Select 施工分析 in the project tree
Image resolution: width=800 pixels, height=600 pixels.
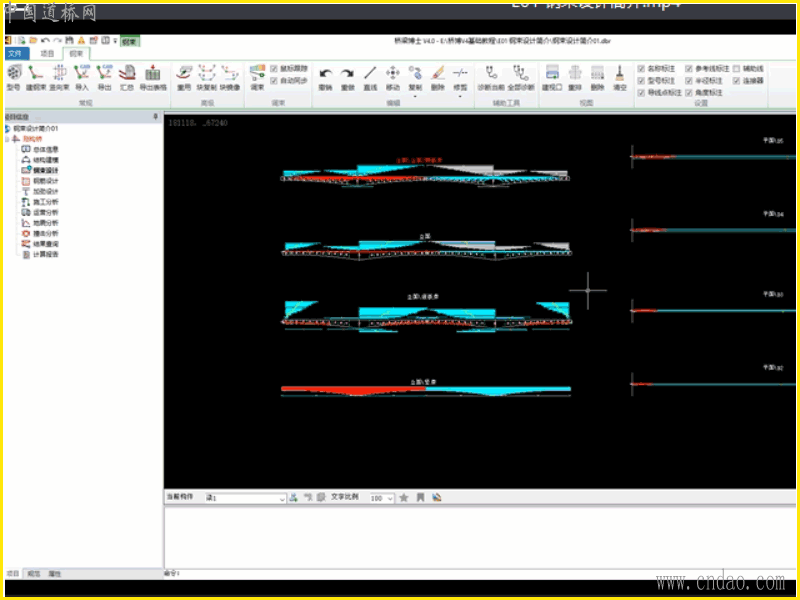tap(45, 202)
